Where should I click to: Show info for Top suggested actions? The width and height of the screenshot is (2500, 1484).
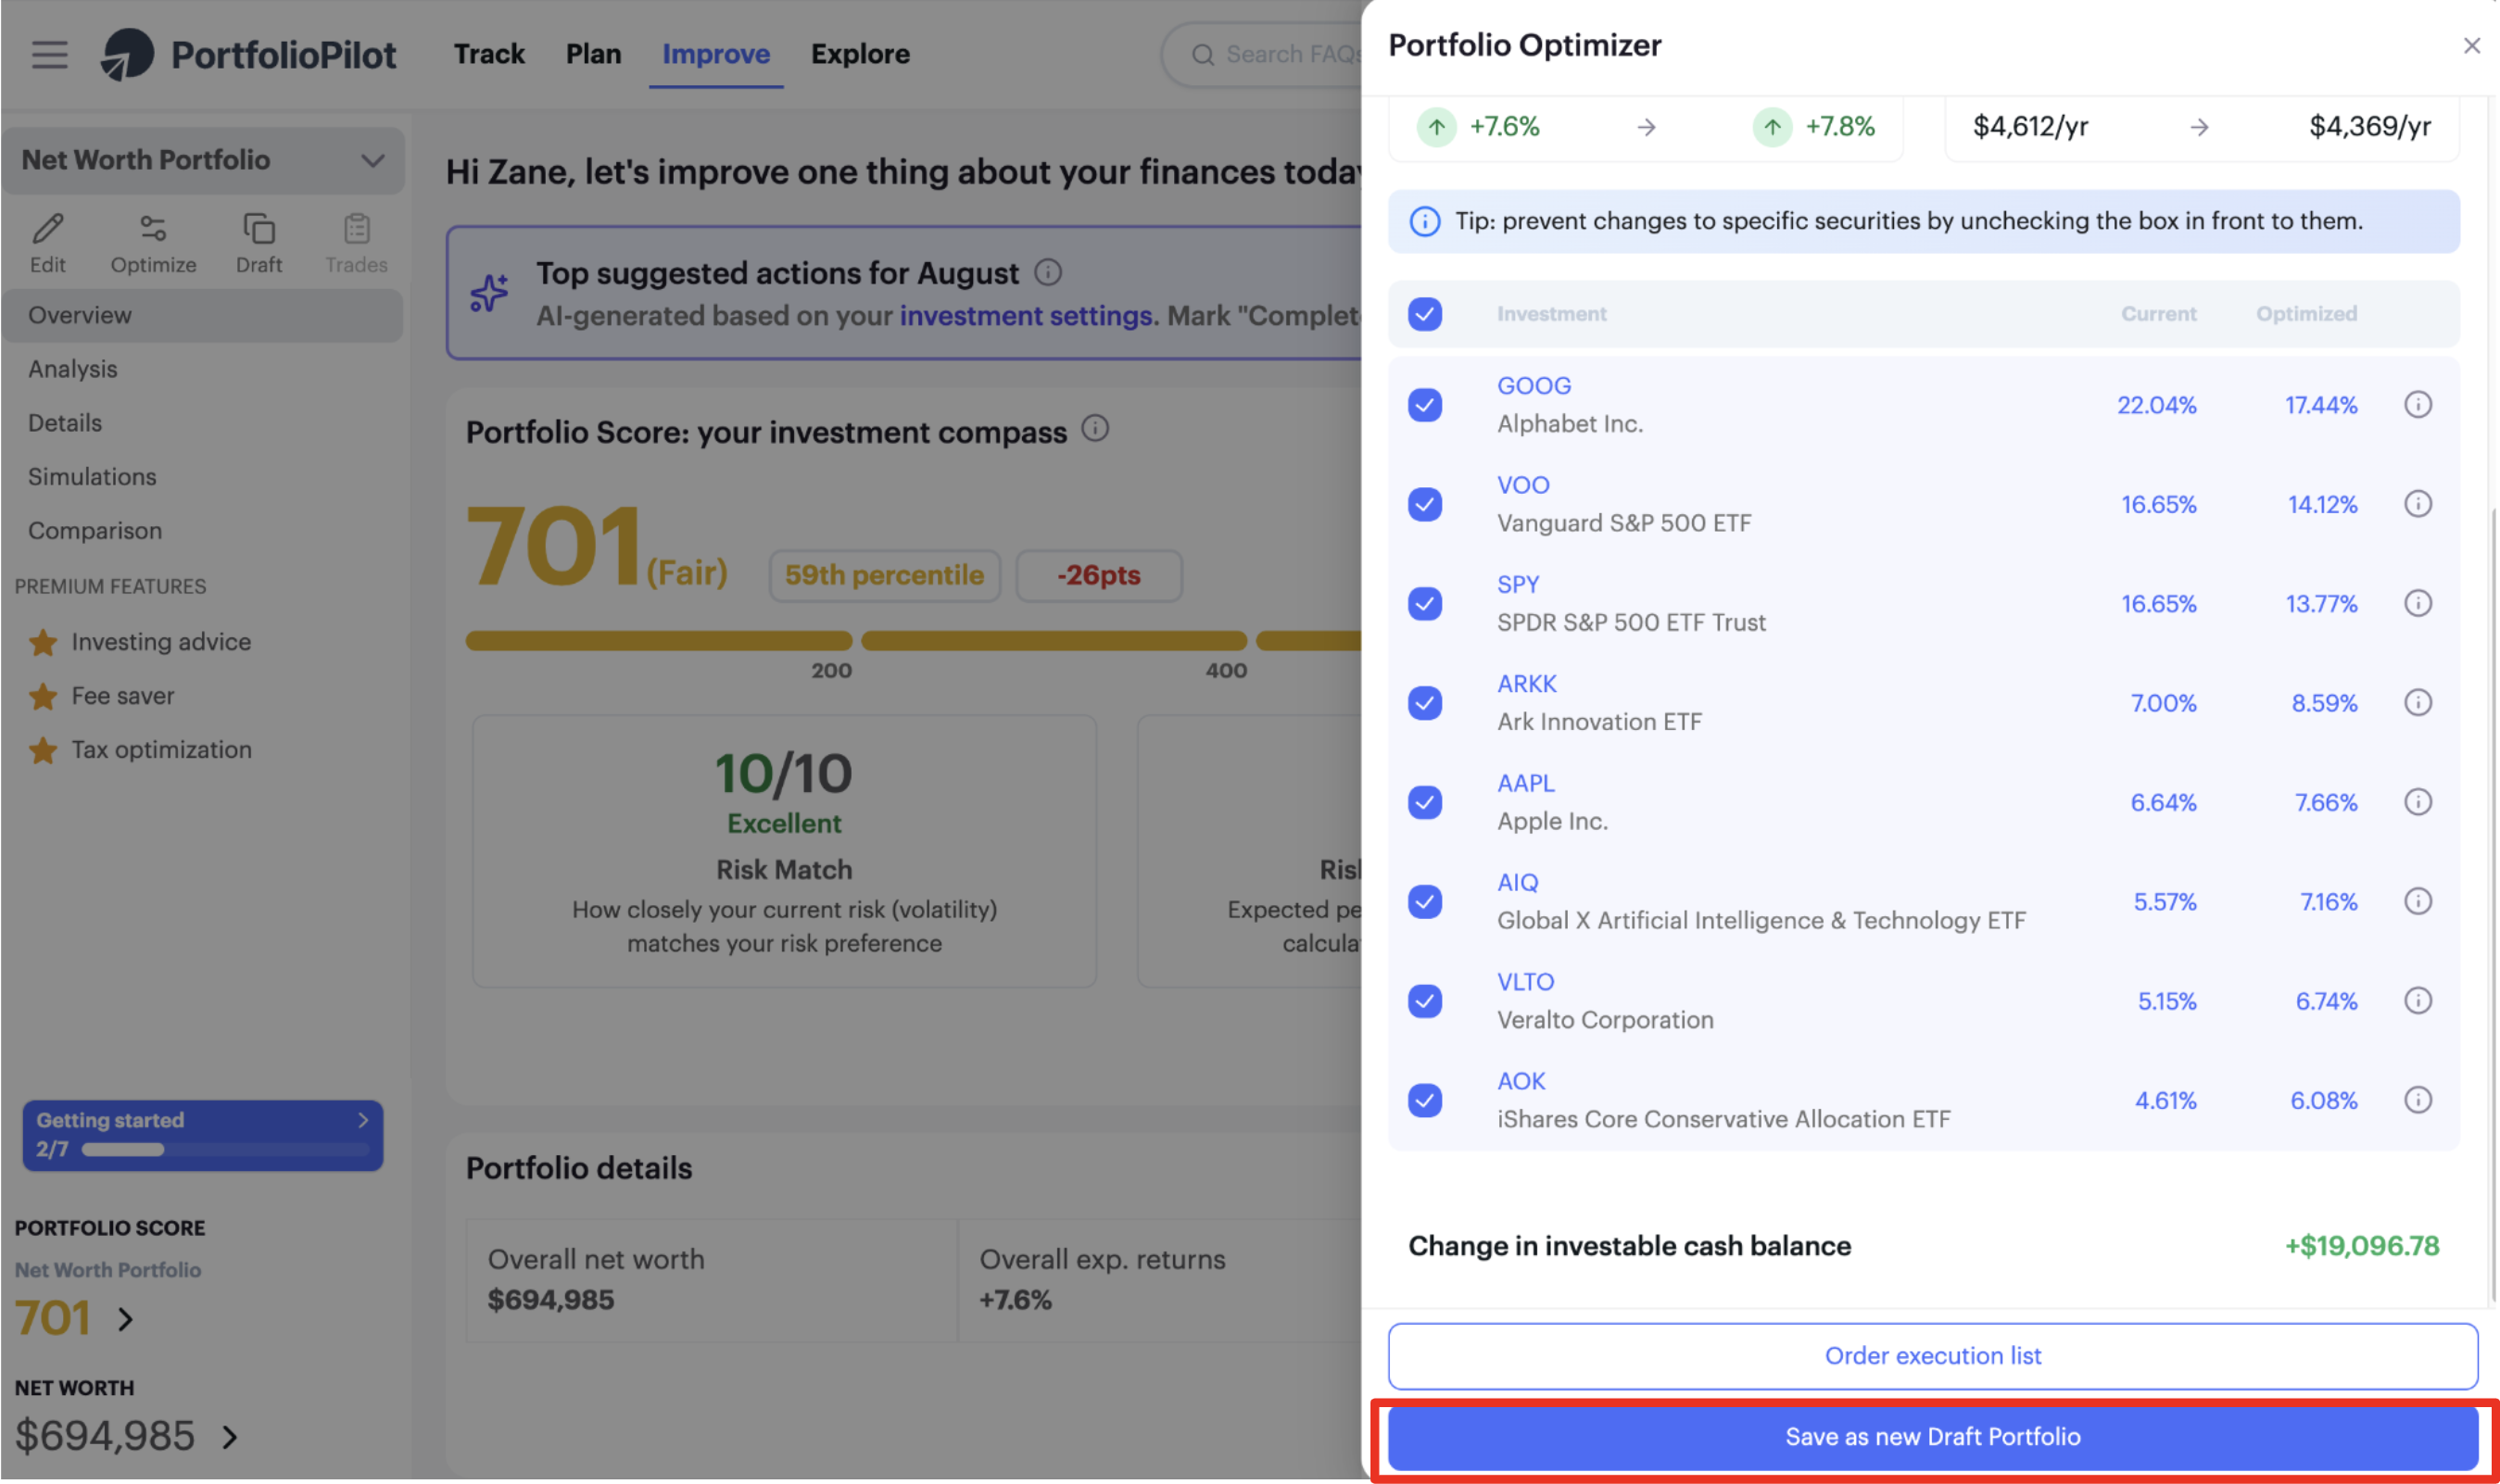point(1048,272)
